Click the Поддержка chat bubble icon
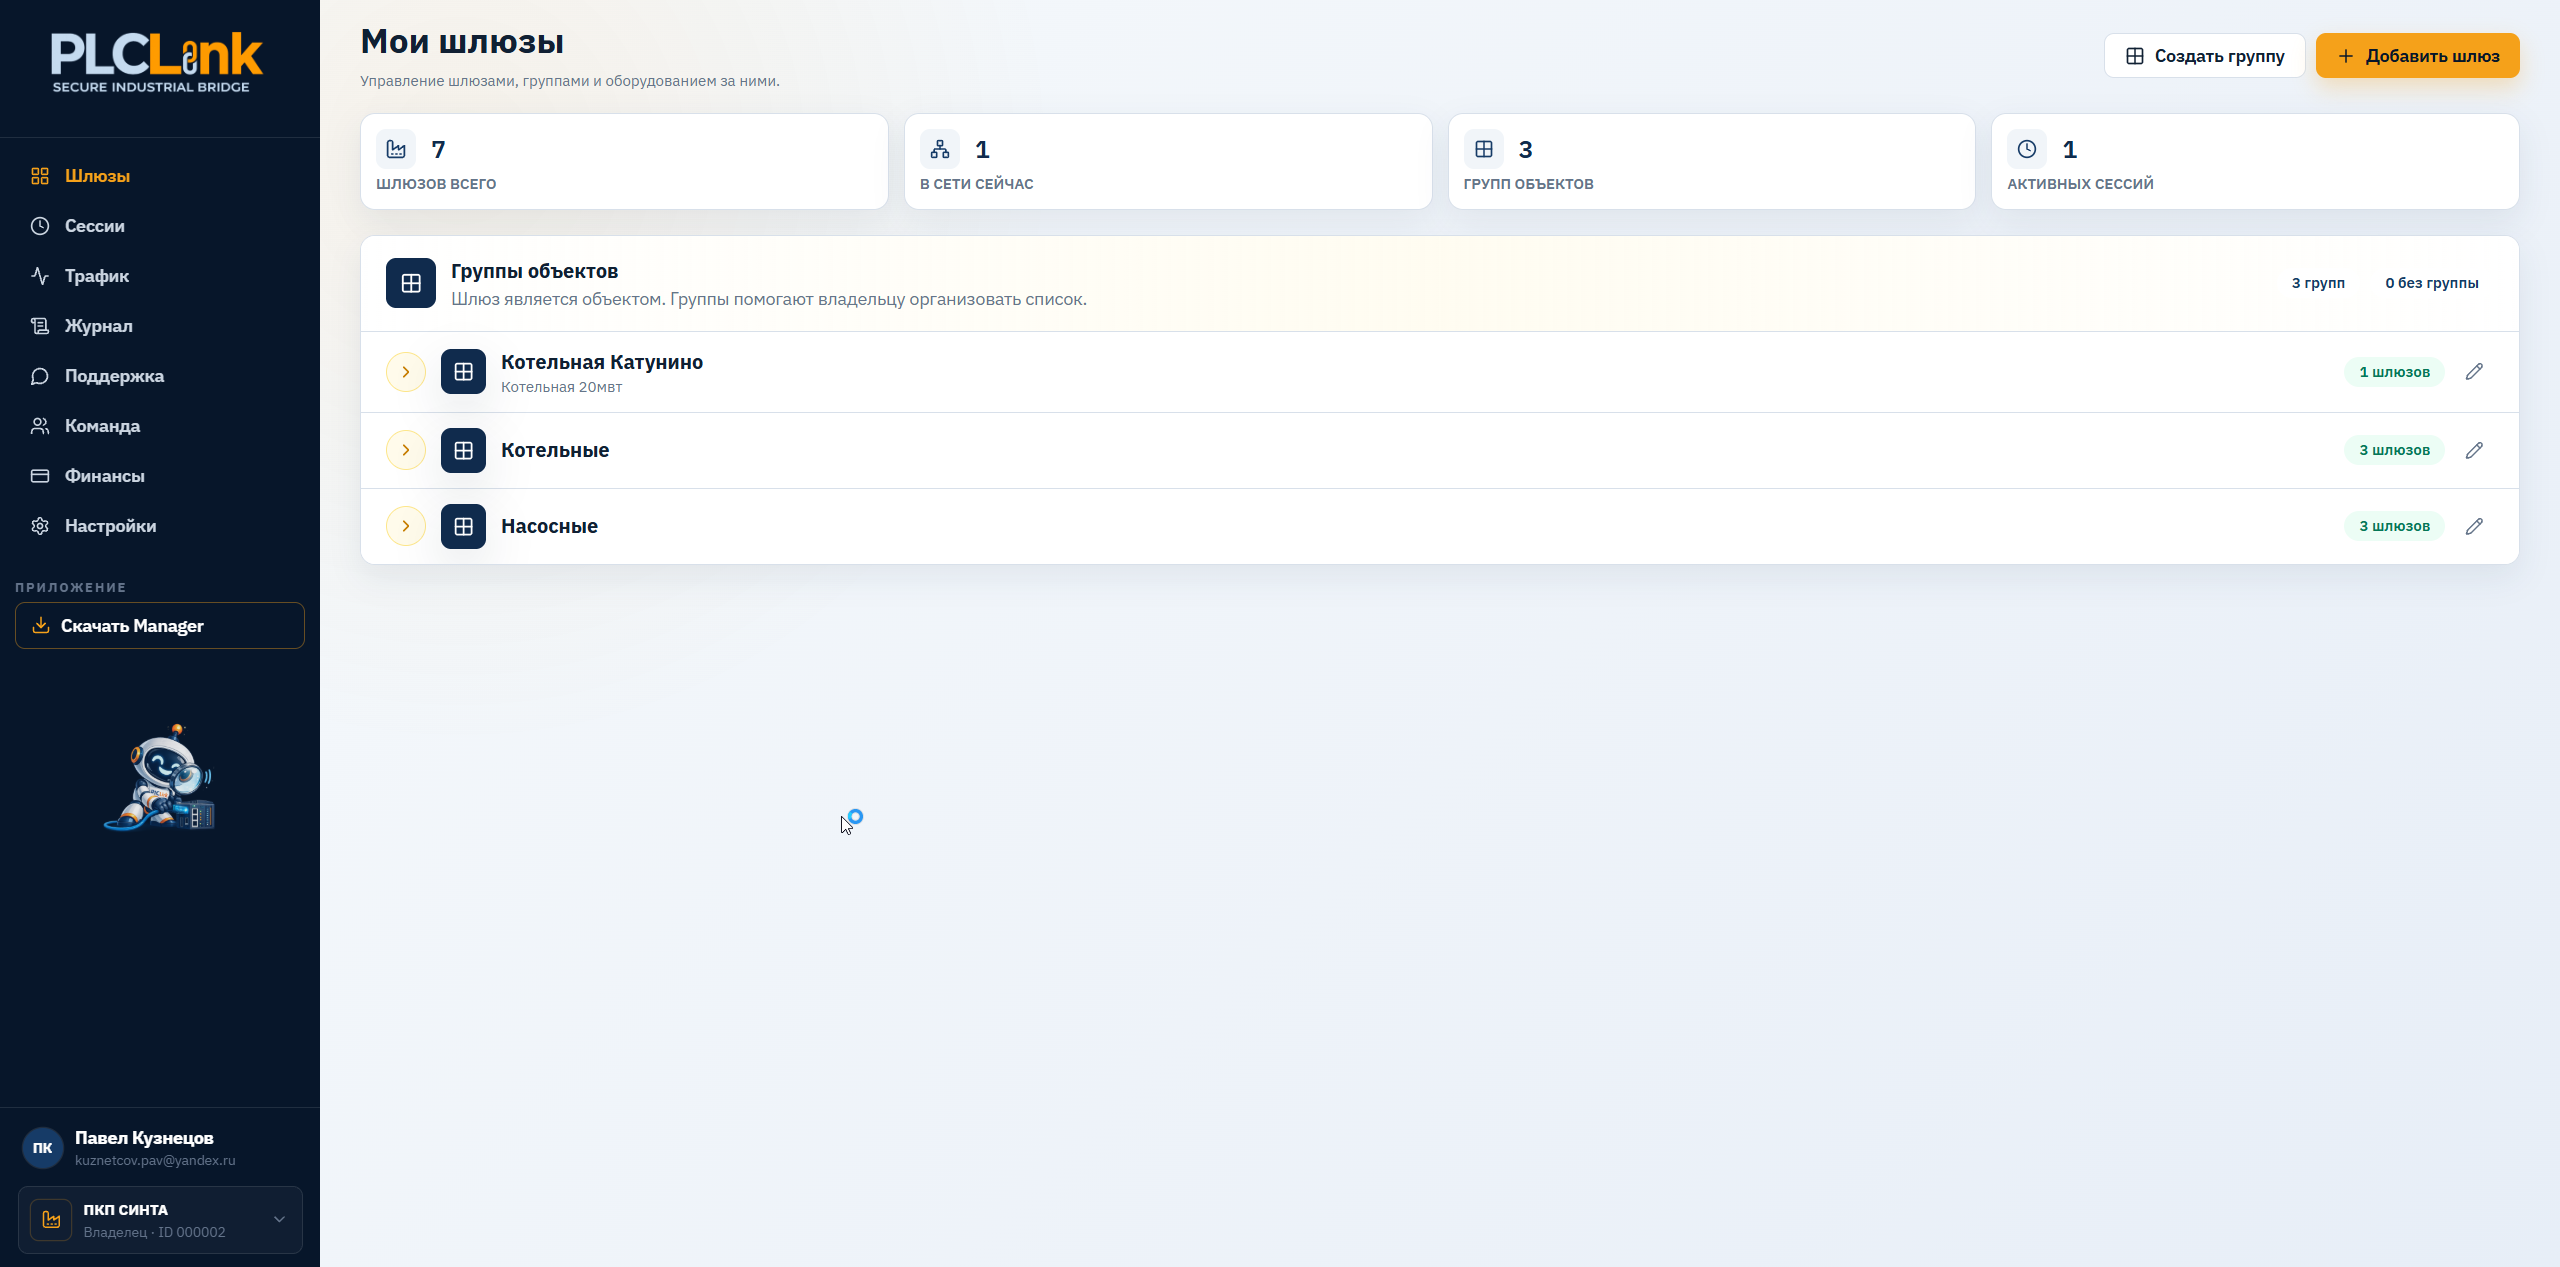Image resolution: width=2560 pixels, height=1267 pixels. (40, 376)
